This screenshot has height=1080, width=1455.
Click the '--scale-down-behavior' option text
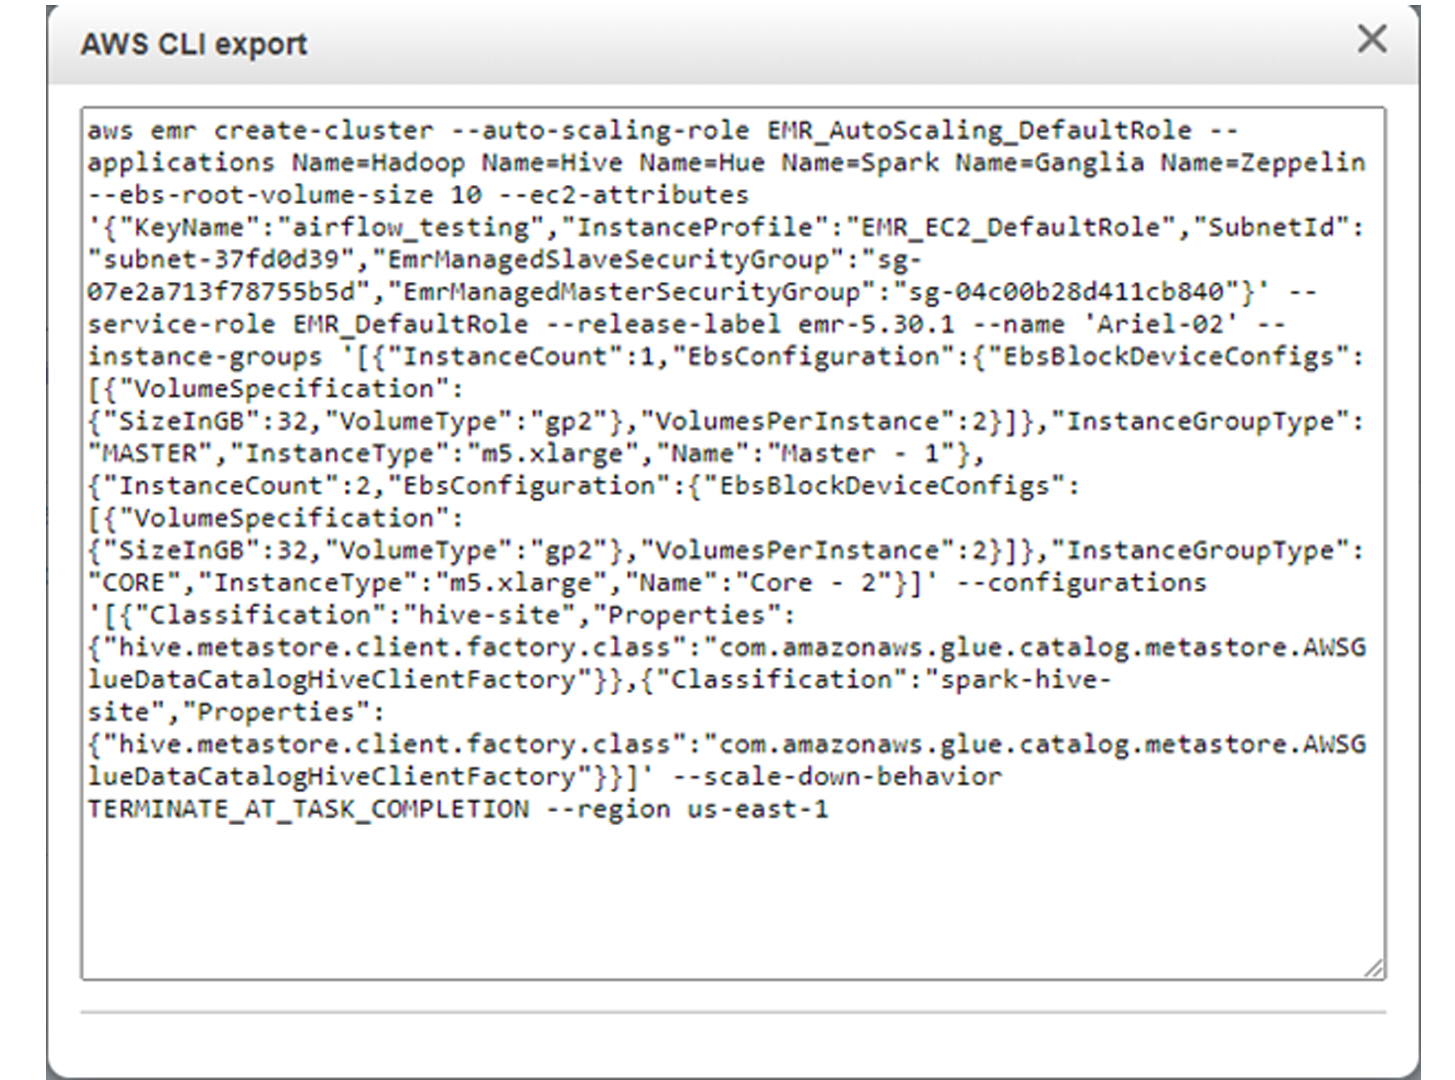pyautogui.click(x=837, y=777)
